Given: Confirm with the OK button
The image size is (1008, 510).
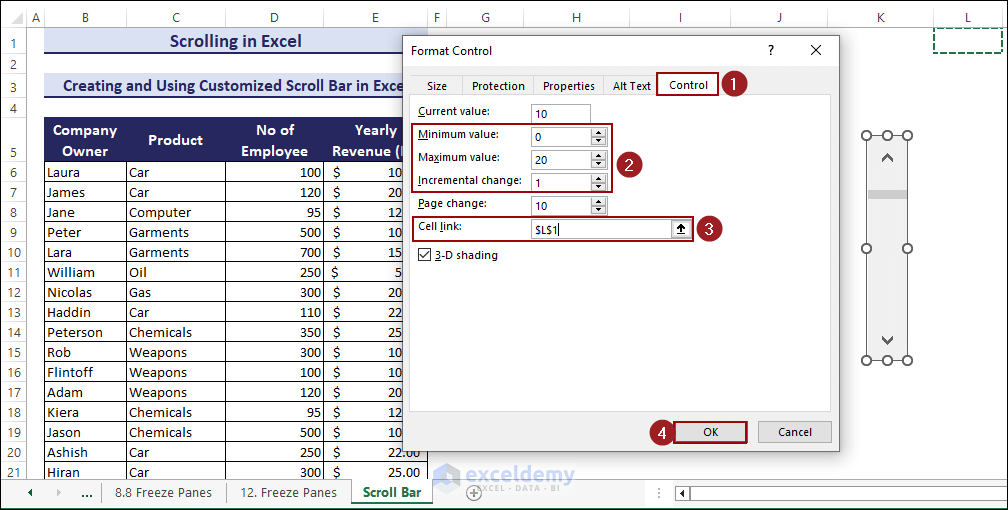Looking at the screenshot, I should (710, 432).
